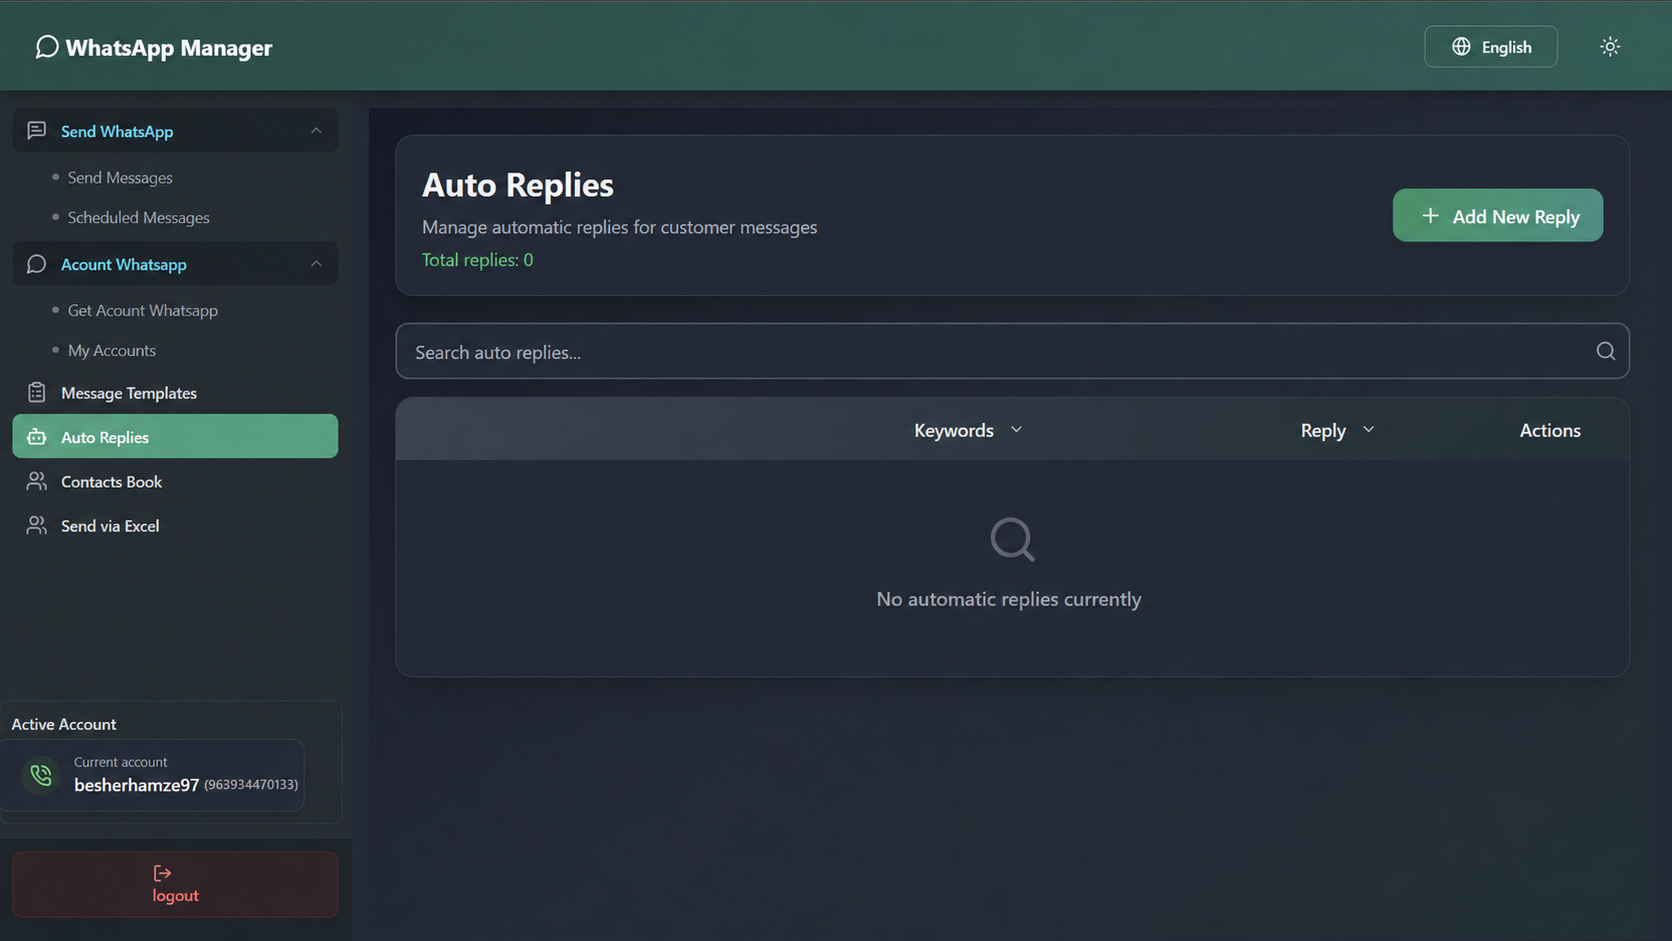
Task: Click the WhatsApp Manager title
Action: [169, 48]
